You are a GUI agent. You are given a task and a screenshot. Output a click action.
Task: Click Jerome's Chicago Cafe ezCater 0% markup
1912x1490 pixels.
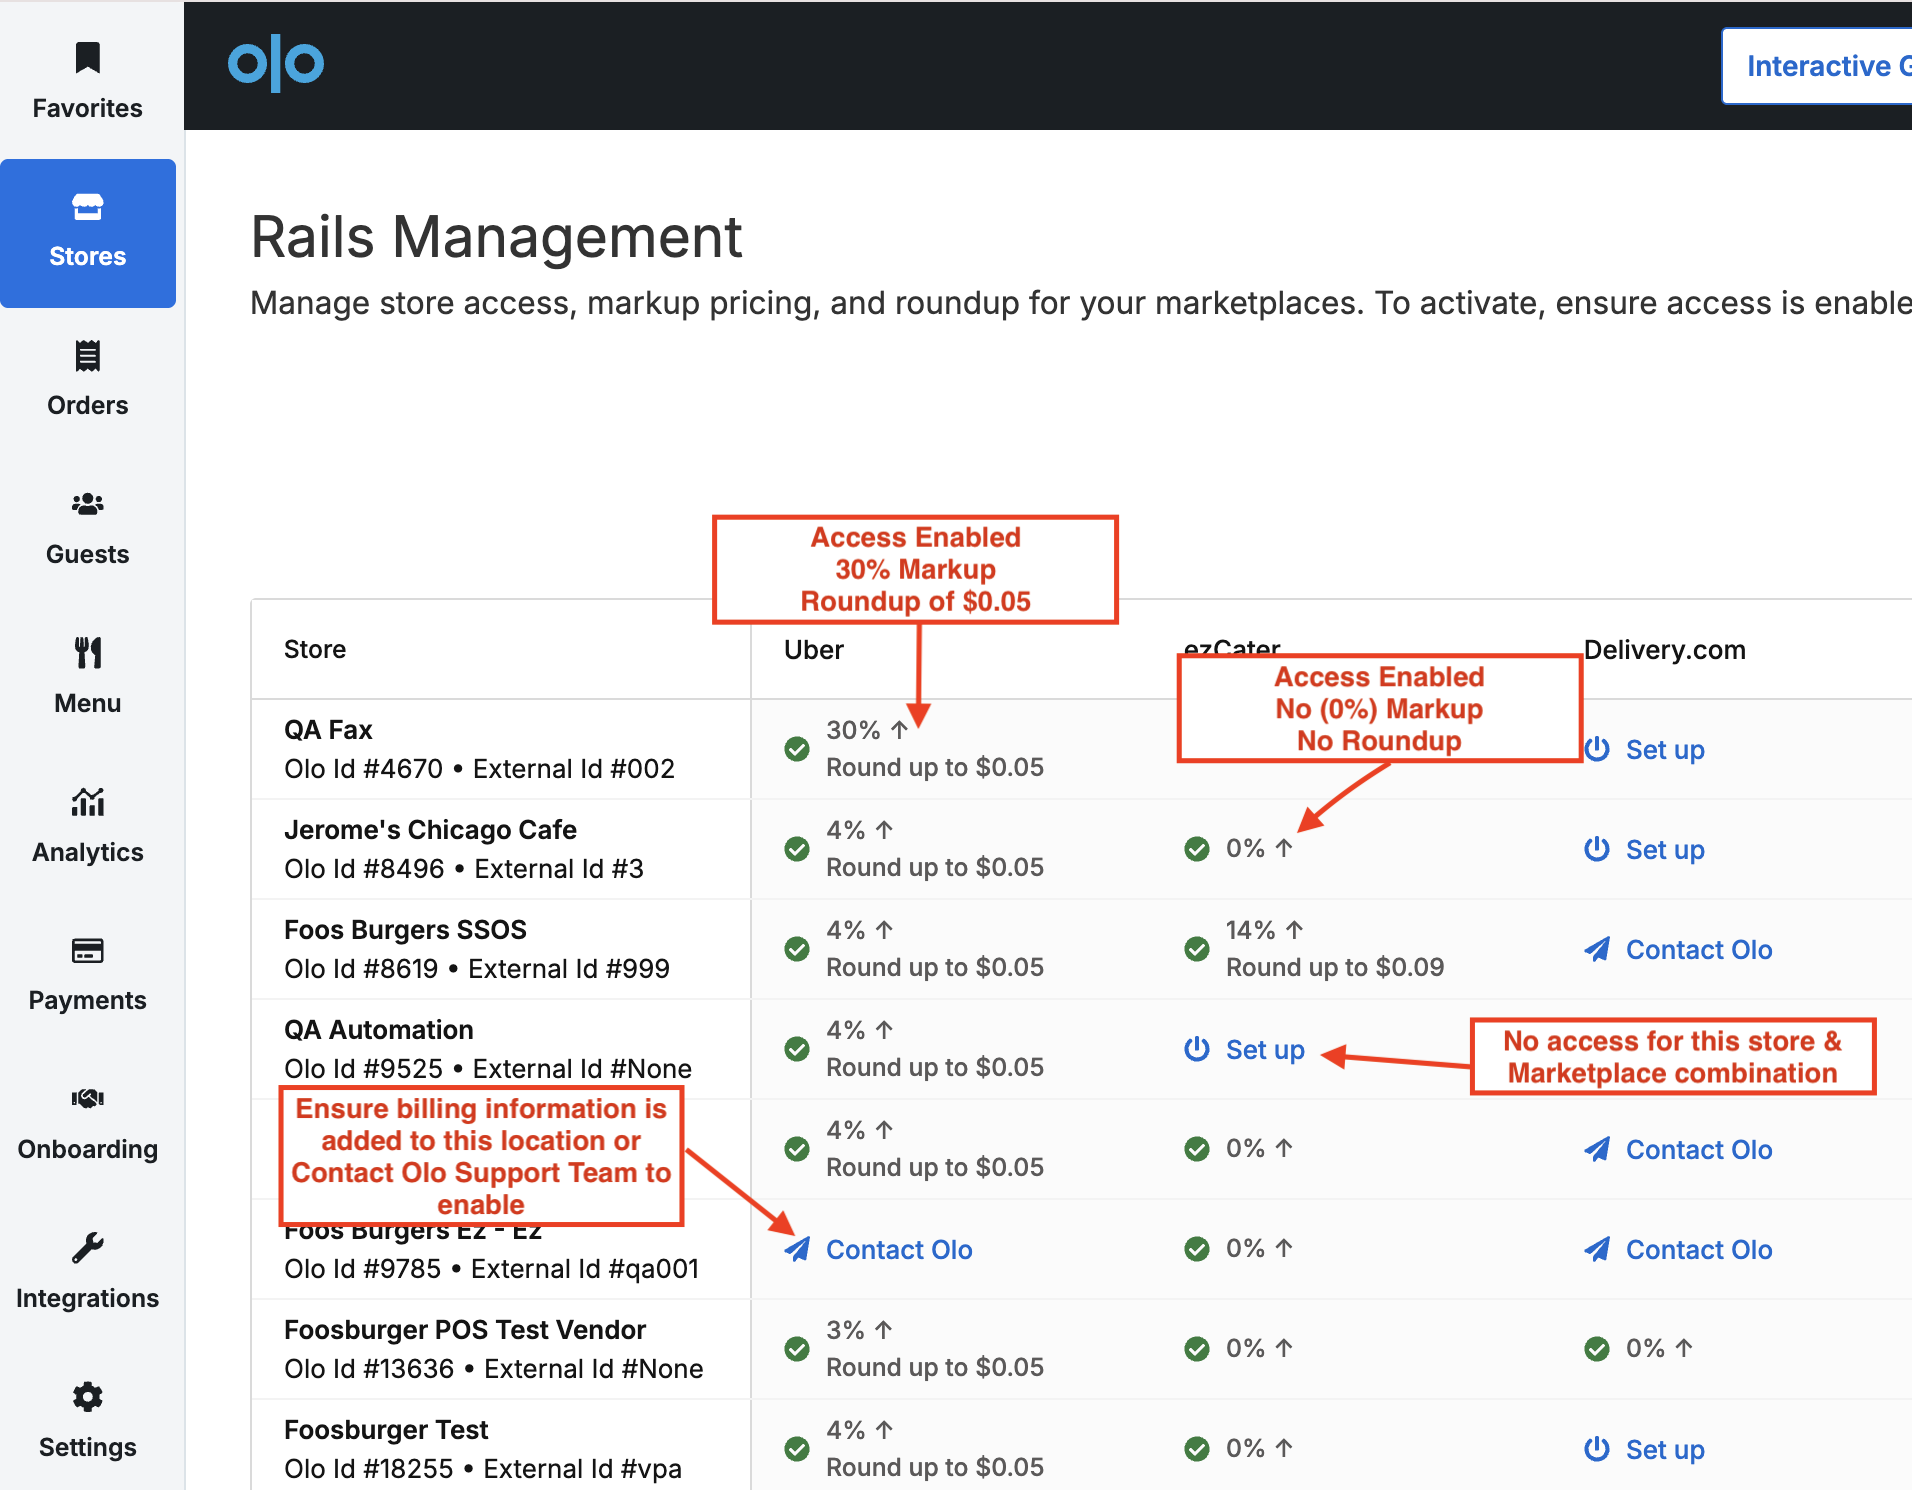pos(1259,848)
